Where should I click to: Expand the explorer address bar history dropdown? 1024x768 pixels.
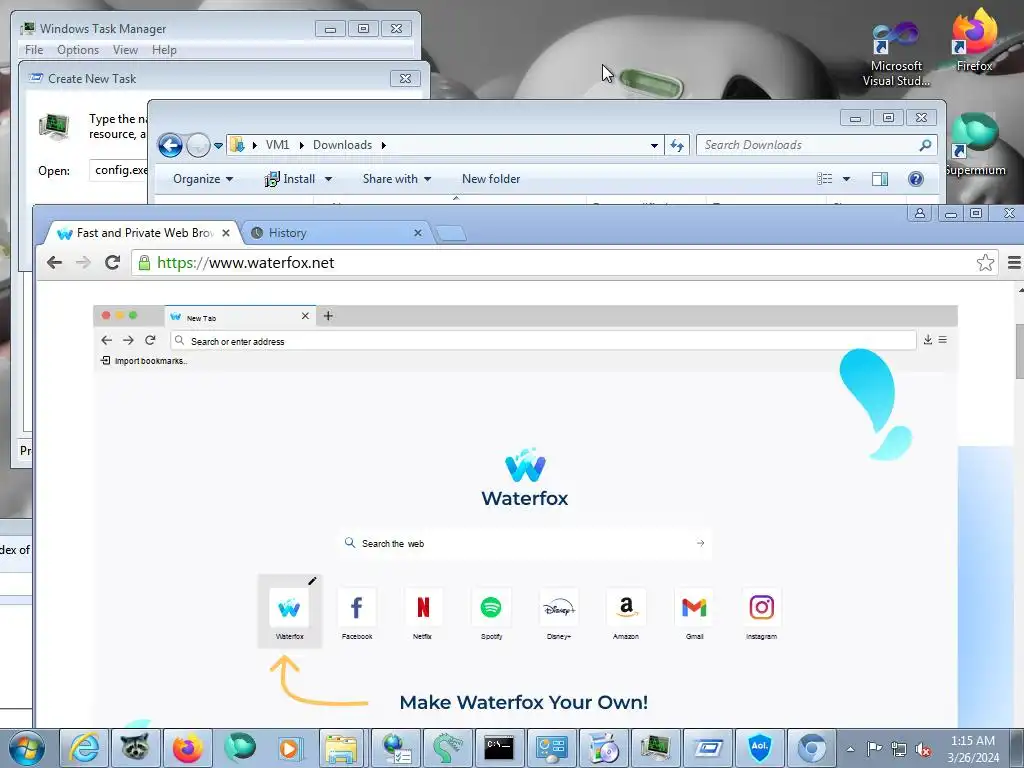pos(654,145)
